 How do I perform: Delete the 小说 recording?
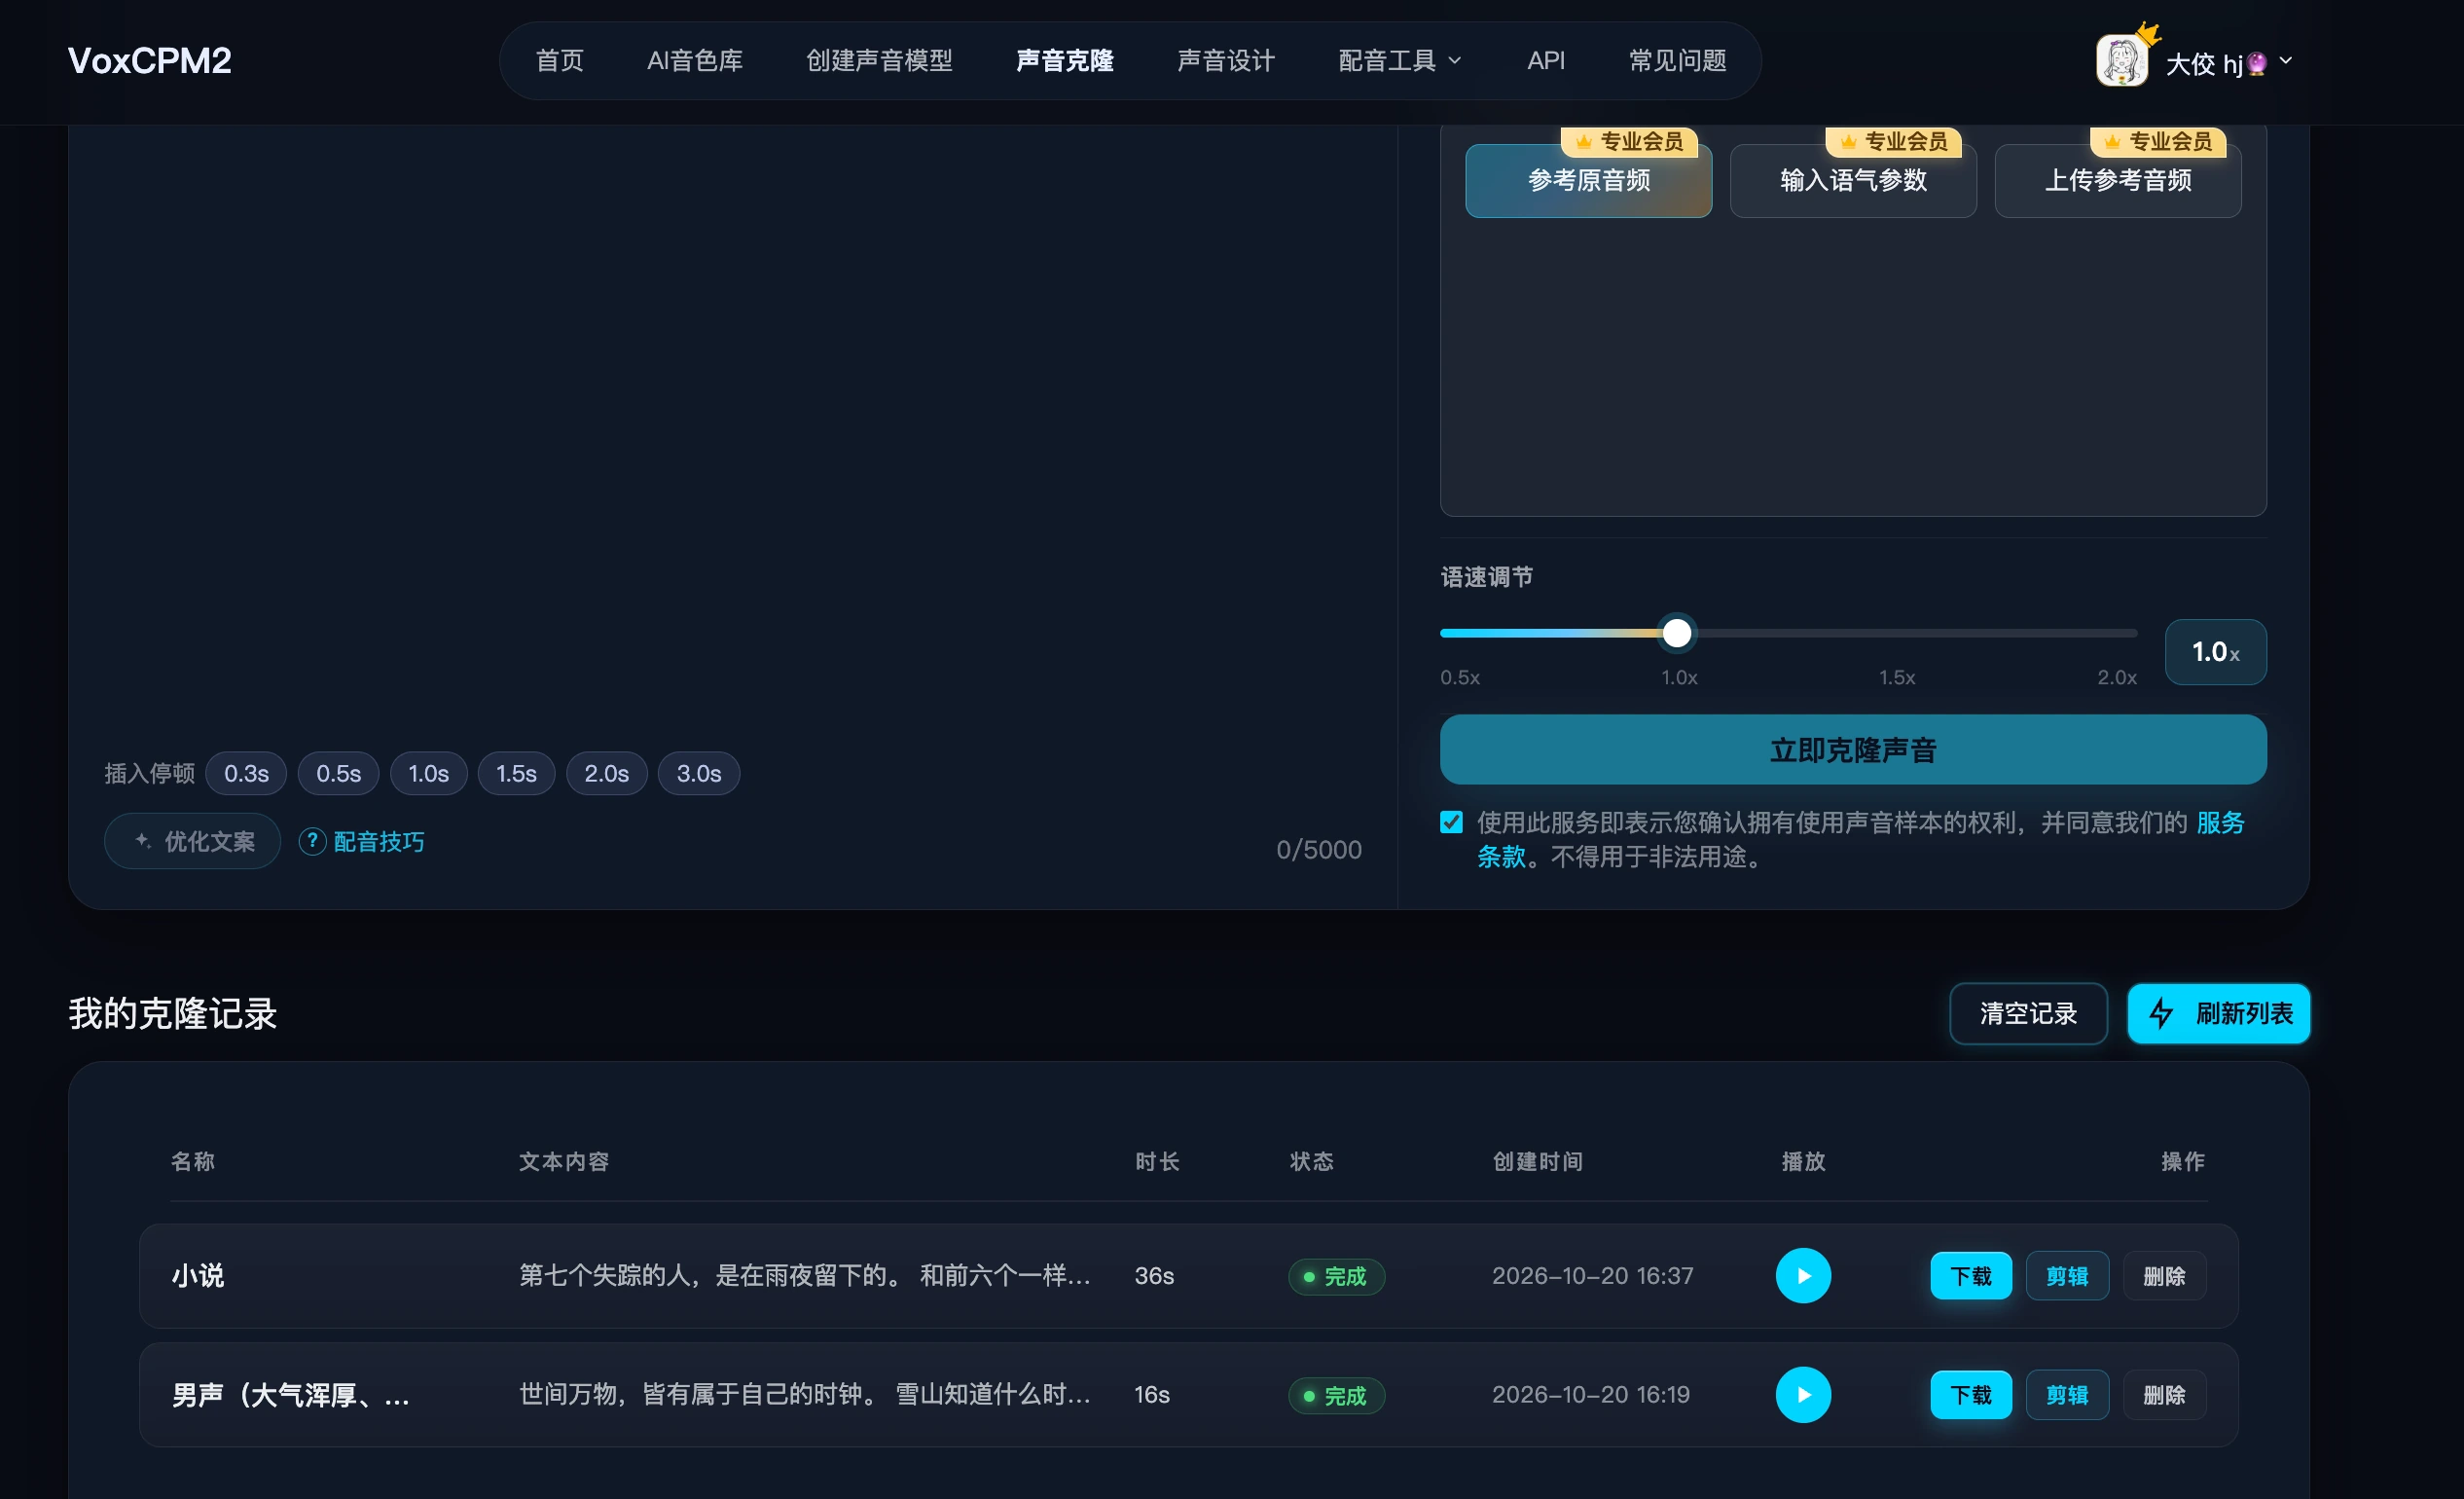(x=2164, y=1276)
